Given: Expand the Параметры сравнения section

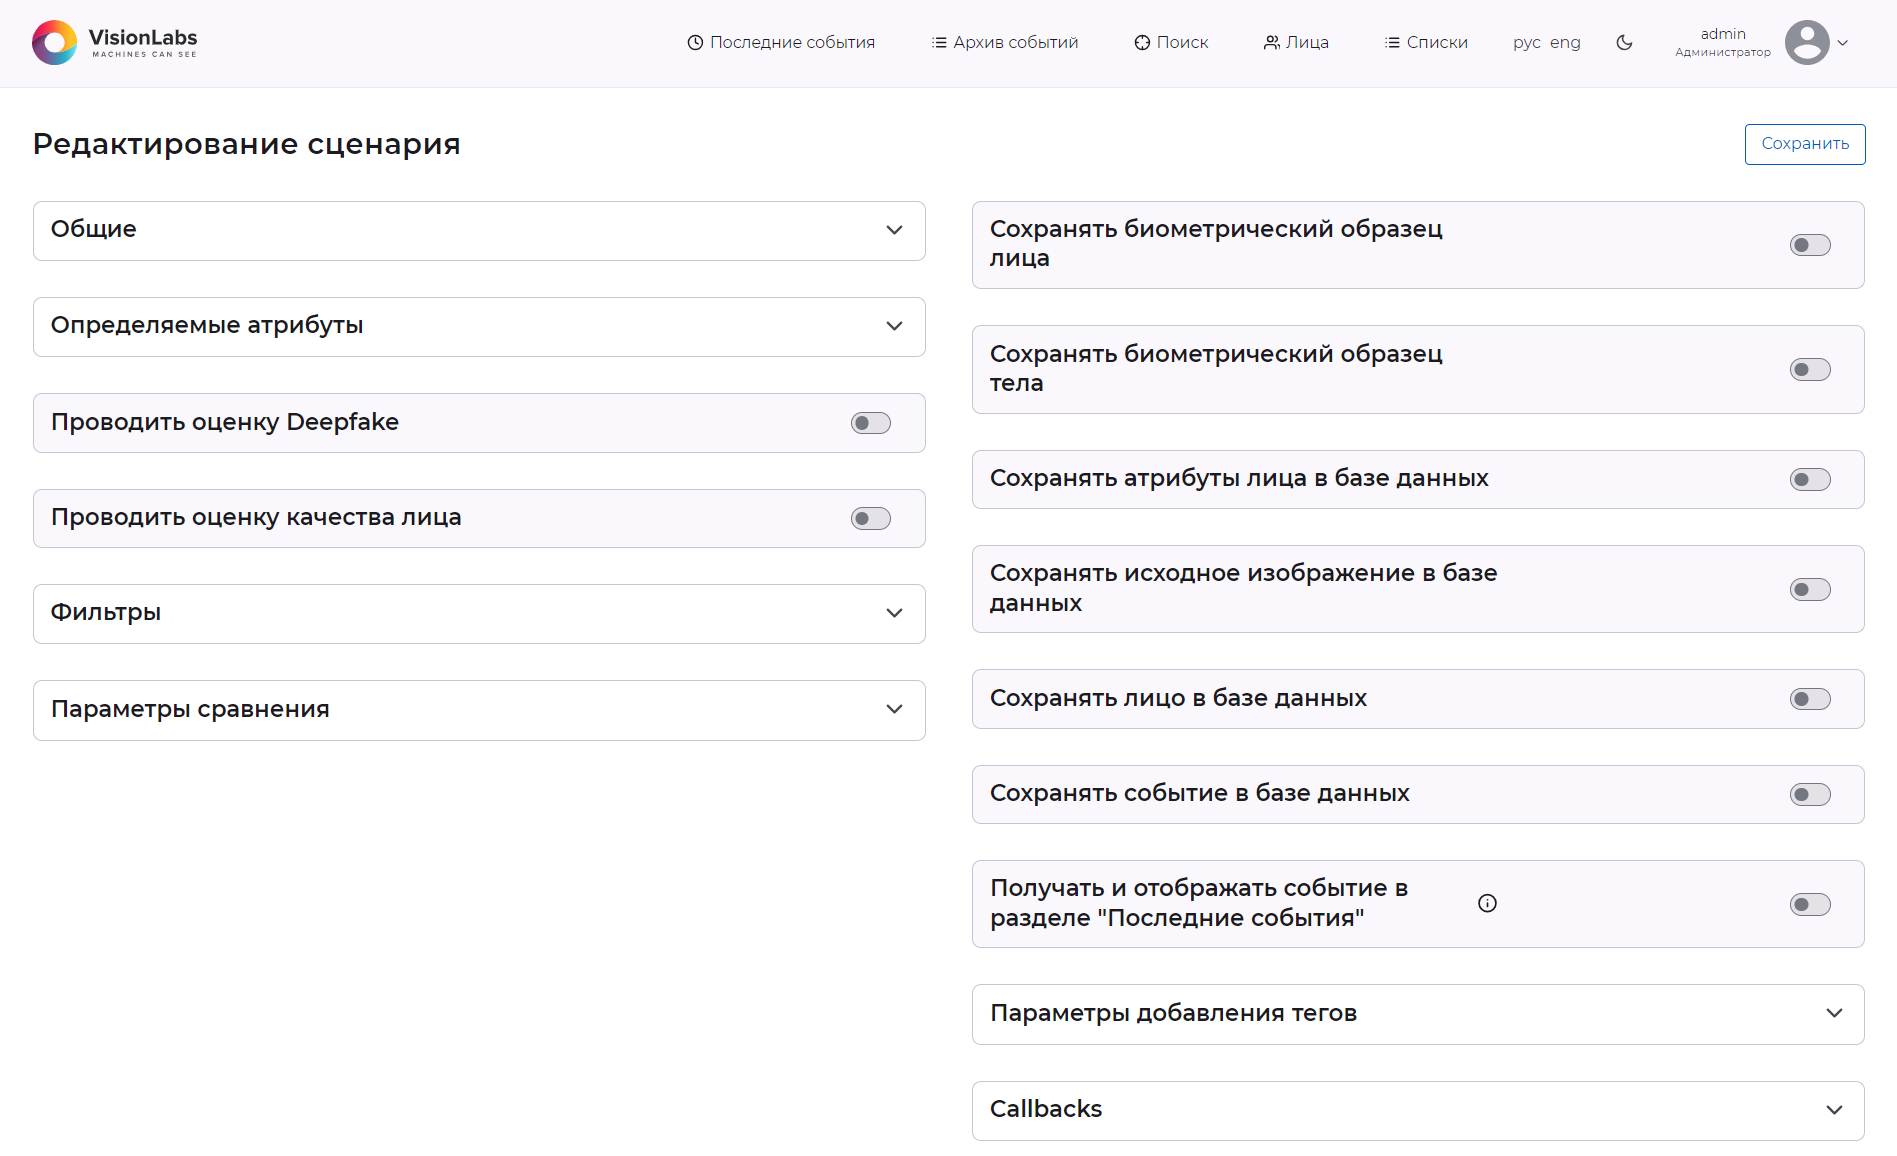Looking at the screenshot, I should pyautogui.click(x=479, y=710).
